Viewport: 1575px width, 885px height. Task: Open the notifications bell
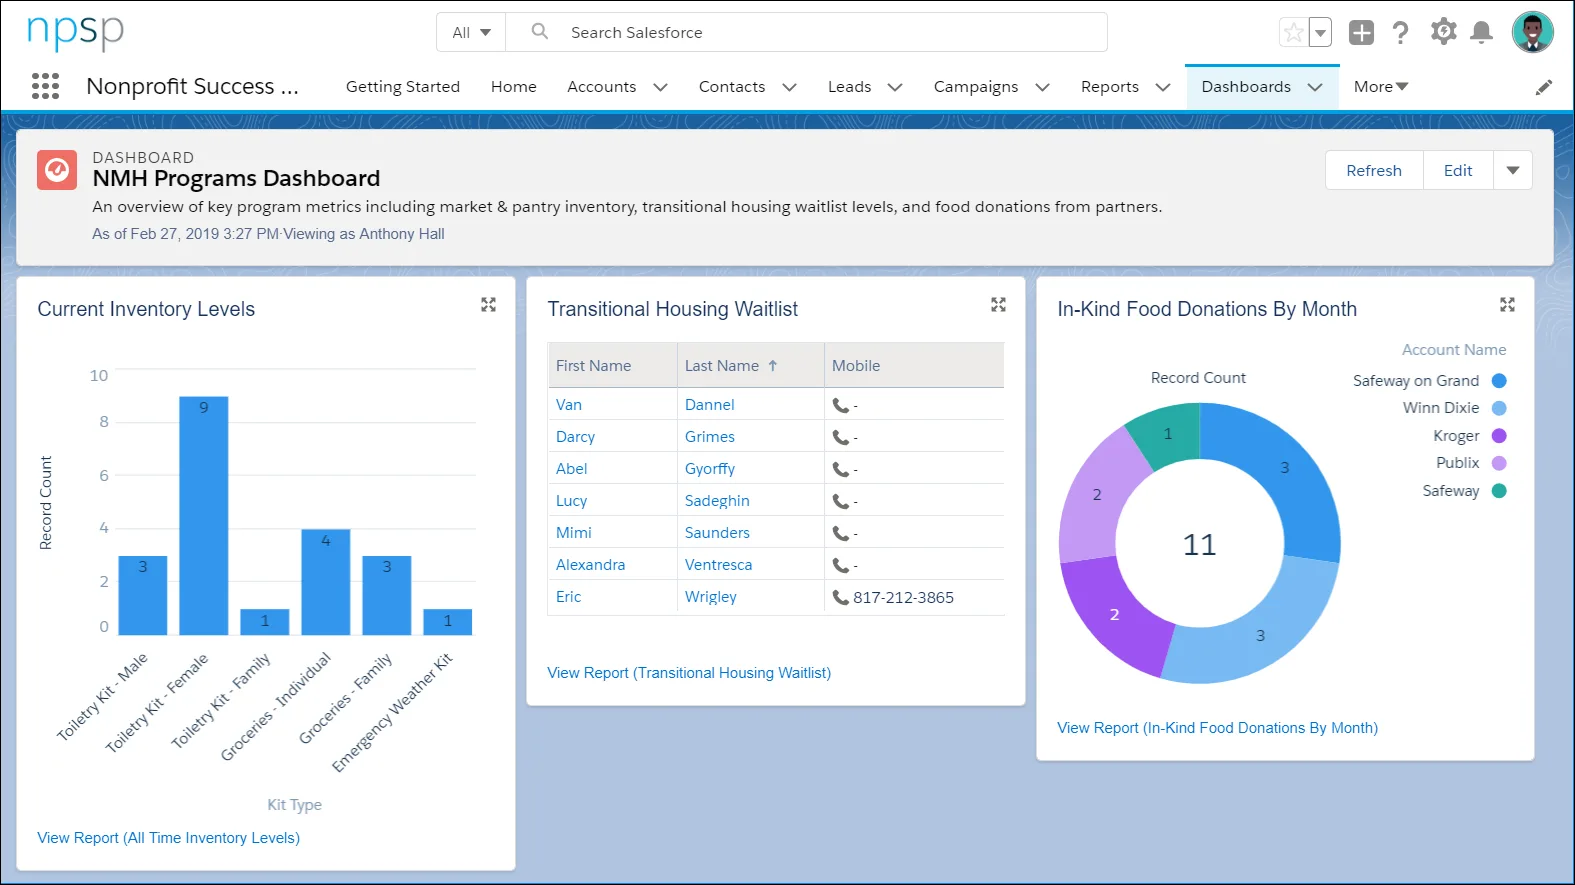[x=1482, y=32]
